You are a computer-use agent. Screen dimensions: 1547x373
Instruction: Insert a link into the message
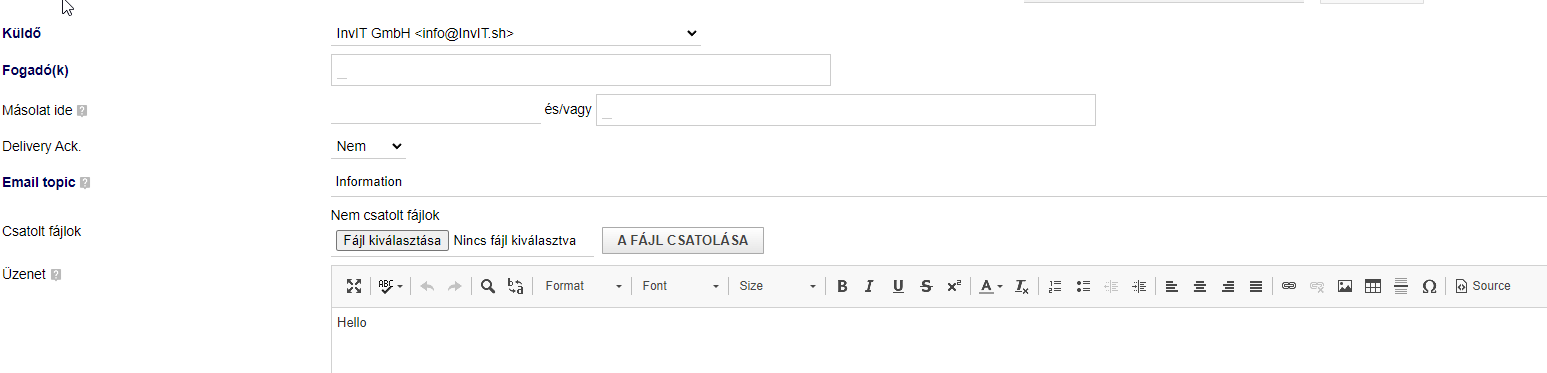1289,286
